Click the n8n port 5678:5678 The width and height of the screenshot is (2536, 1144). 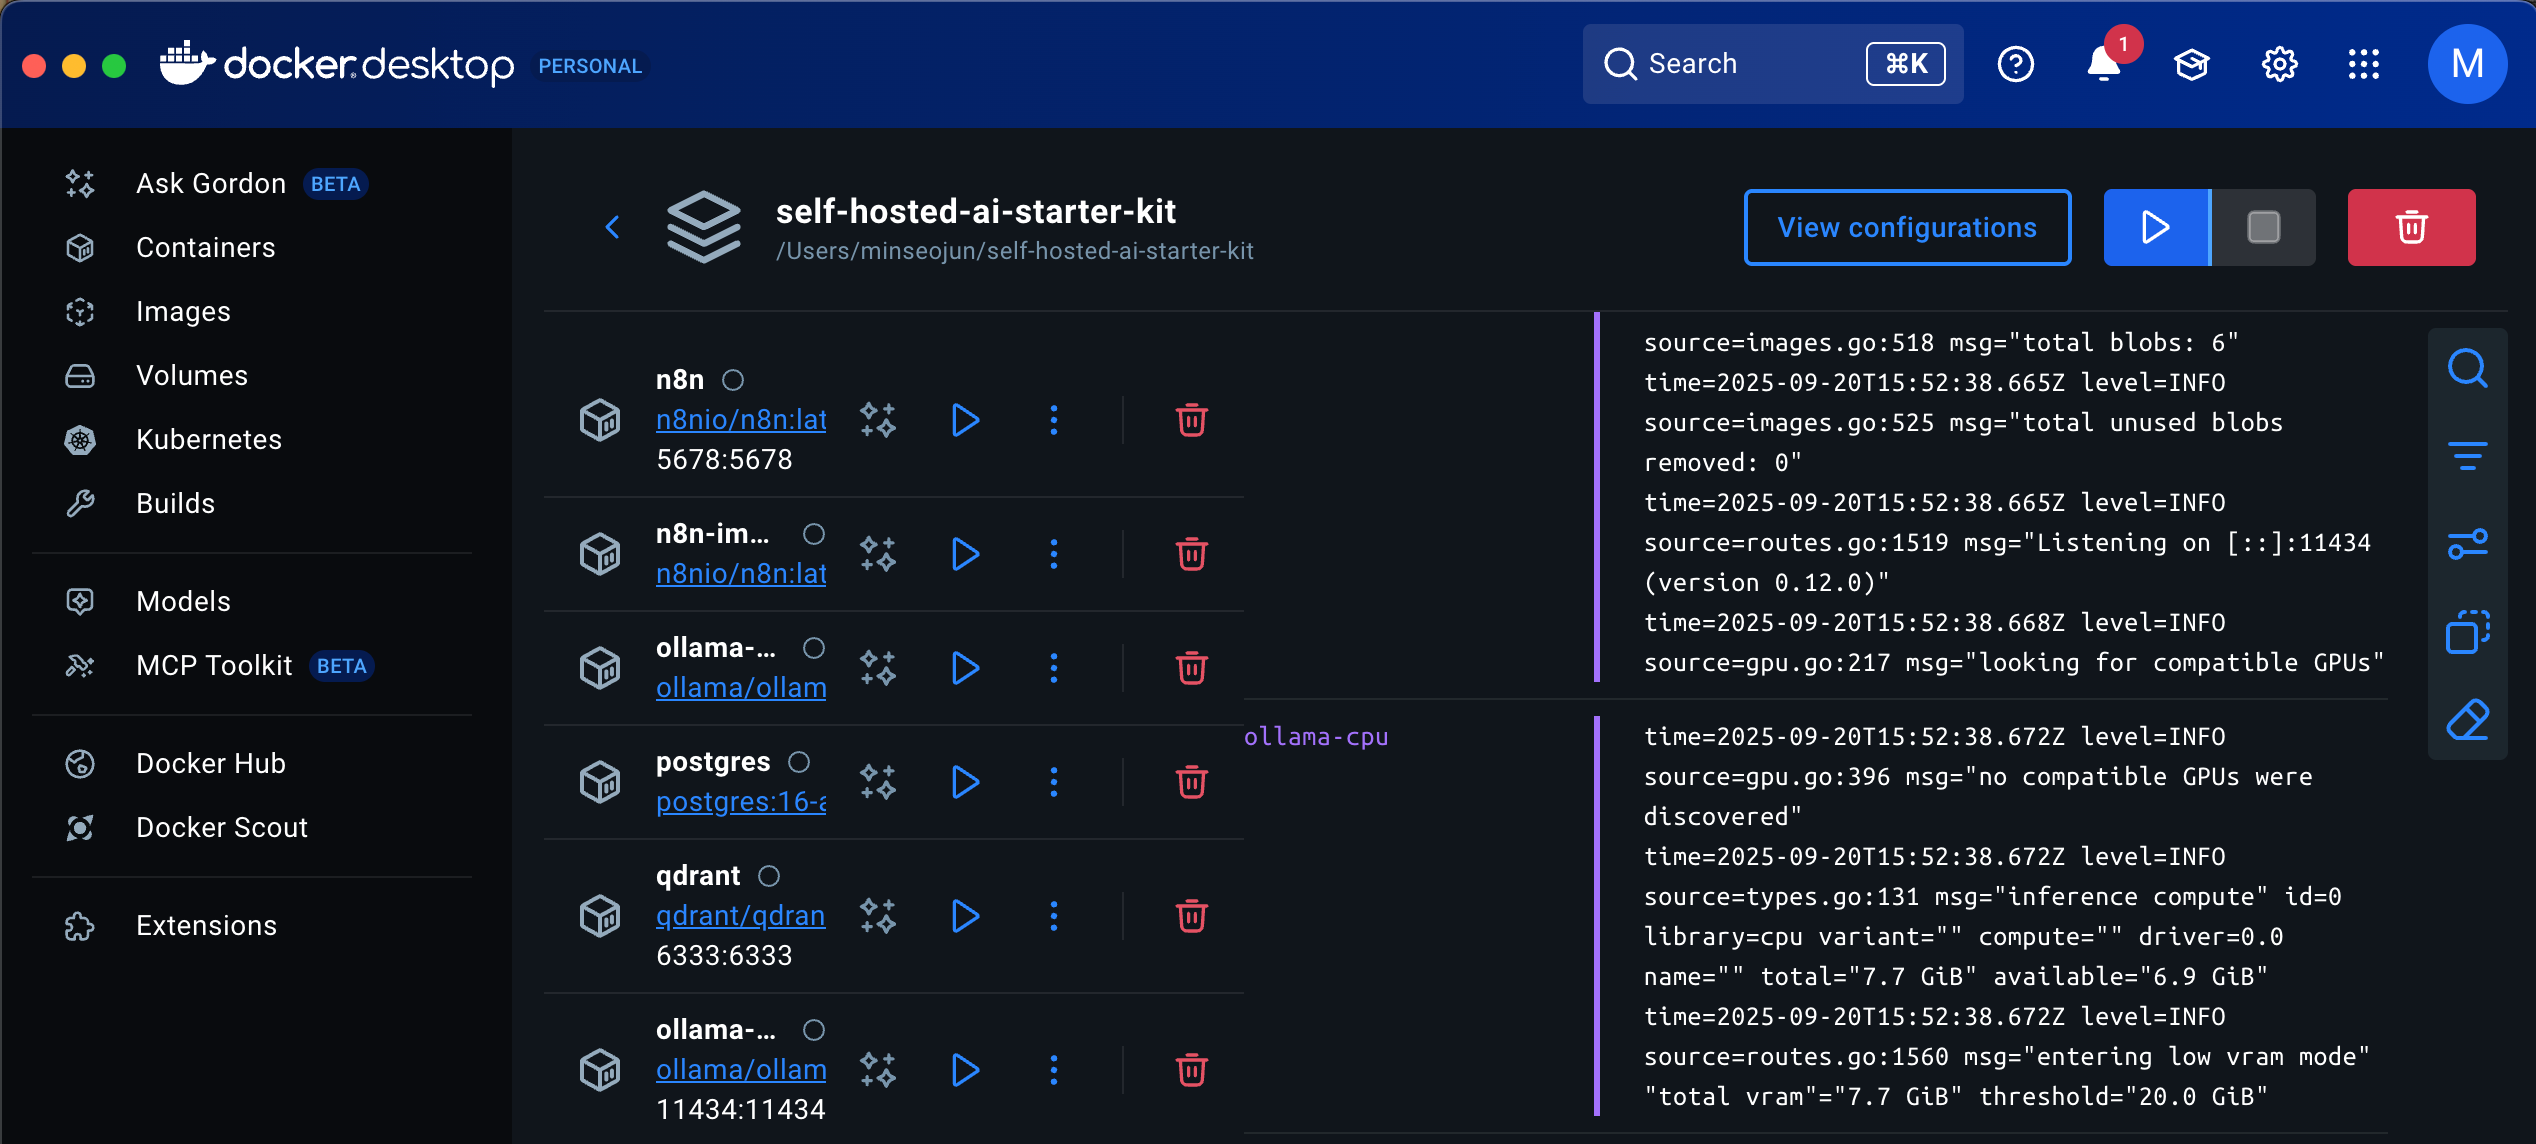tap(724, 460)
